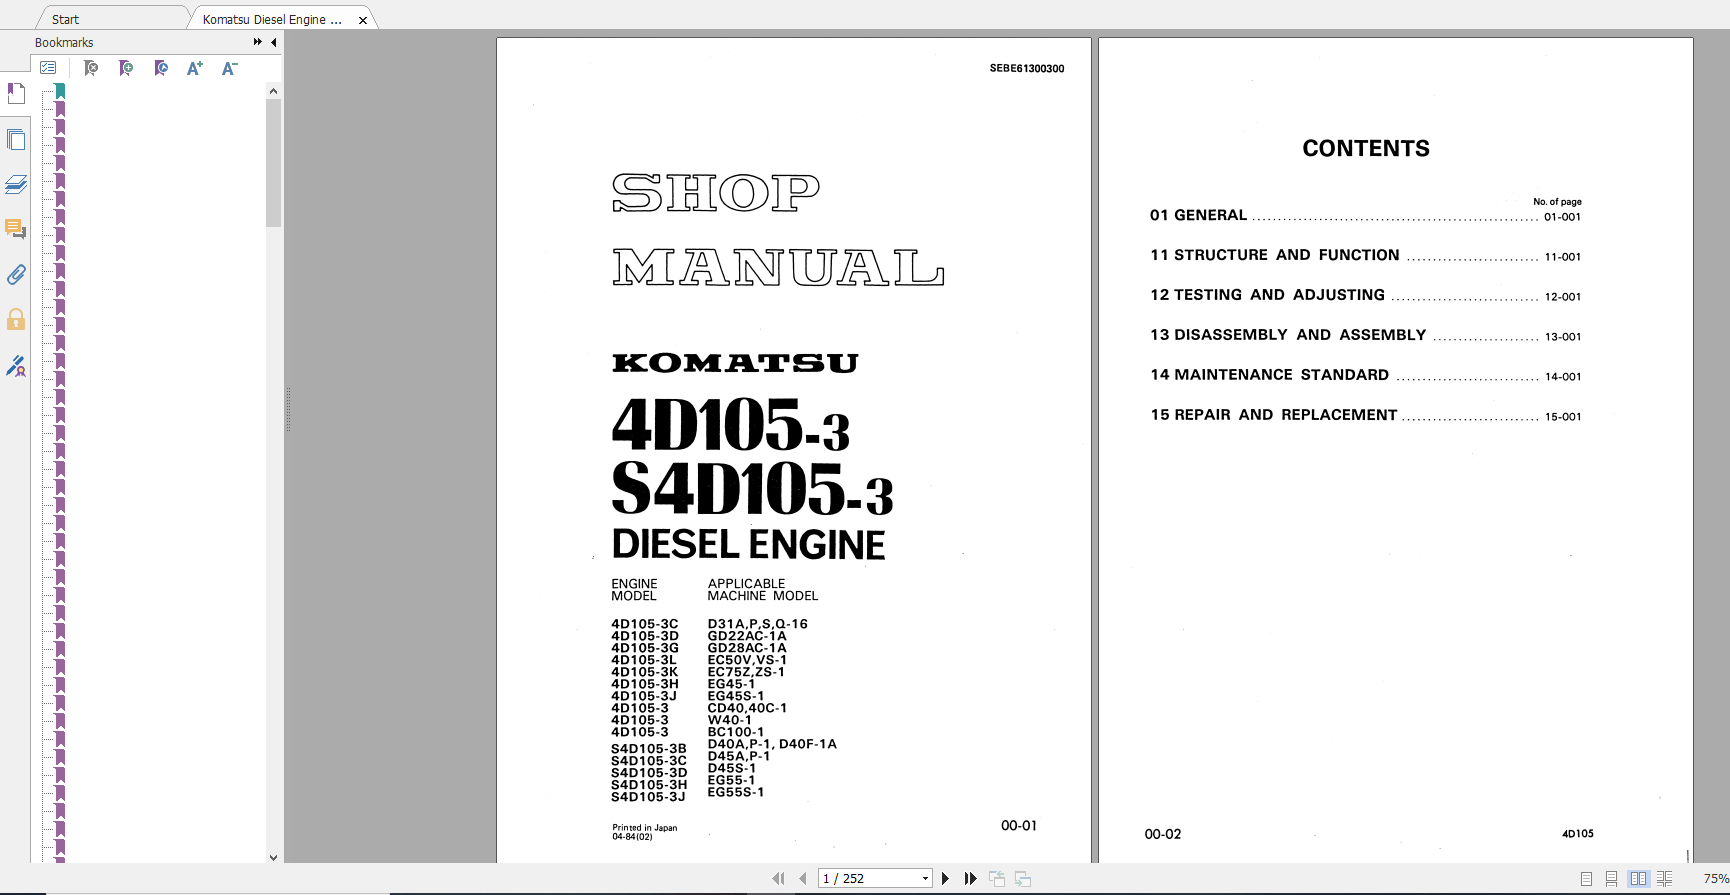
Task: Open the page number dropdown
Action: [x=925, y=879]
